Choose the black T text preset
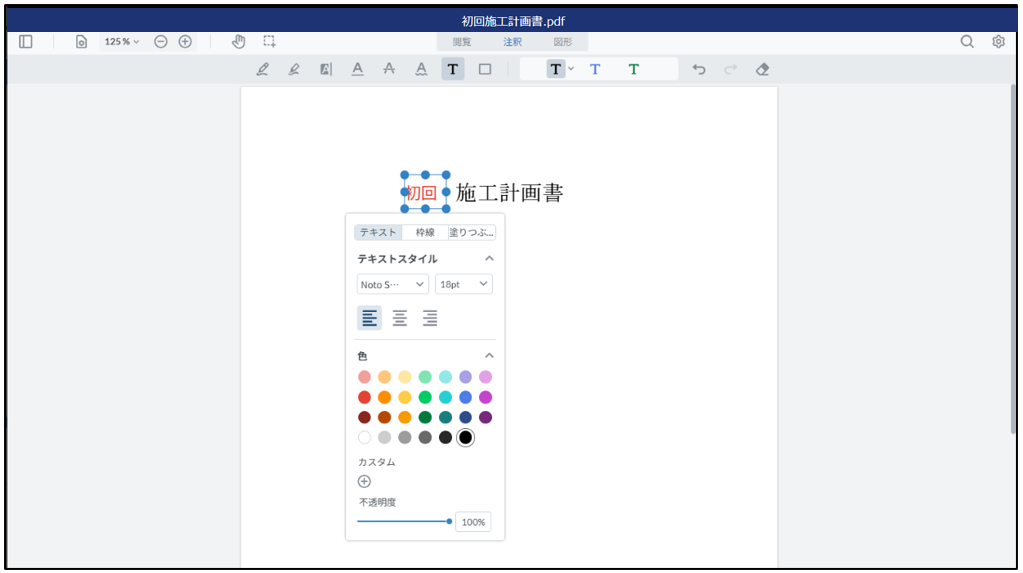 [x=555, y=69]
